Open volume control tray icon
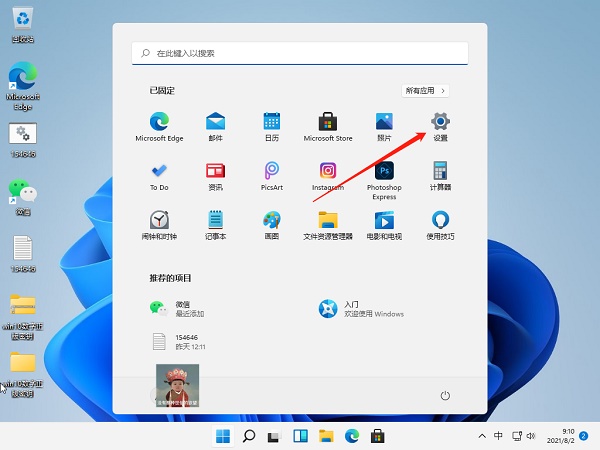The height and width of the screenshot is (450, 600). 531,436
